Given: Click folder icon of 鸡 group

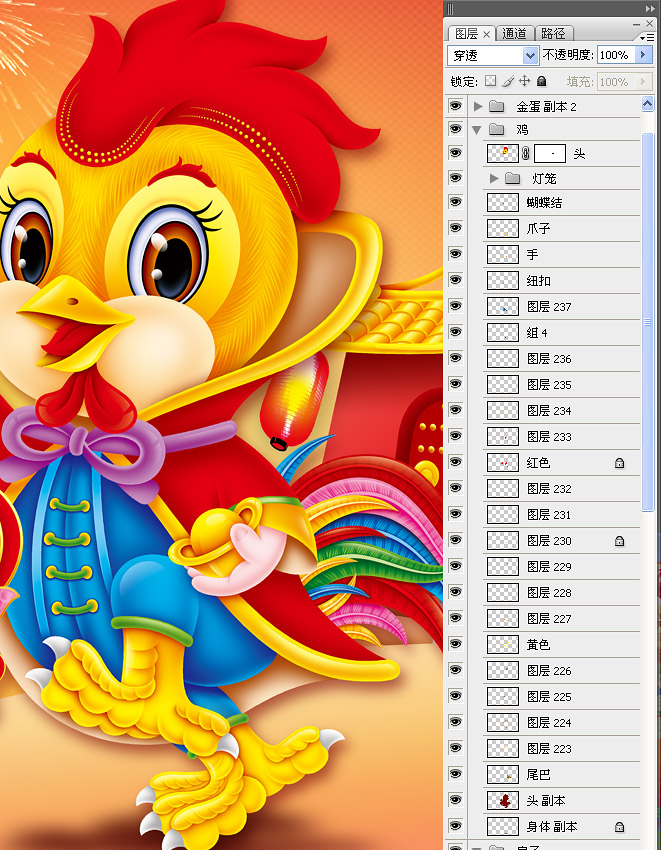Looking at the screenshot, I should click(497, 129).
